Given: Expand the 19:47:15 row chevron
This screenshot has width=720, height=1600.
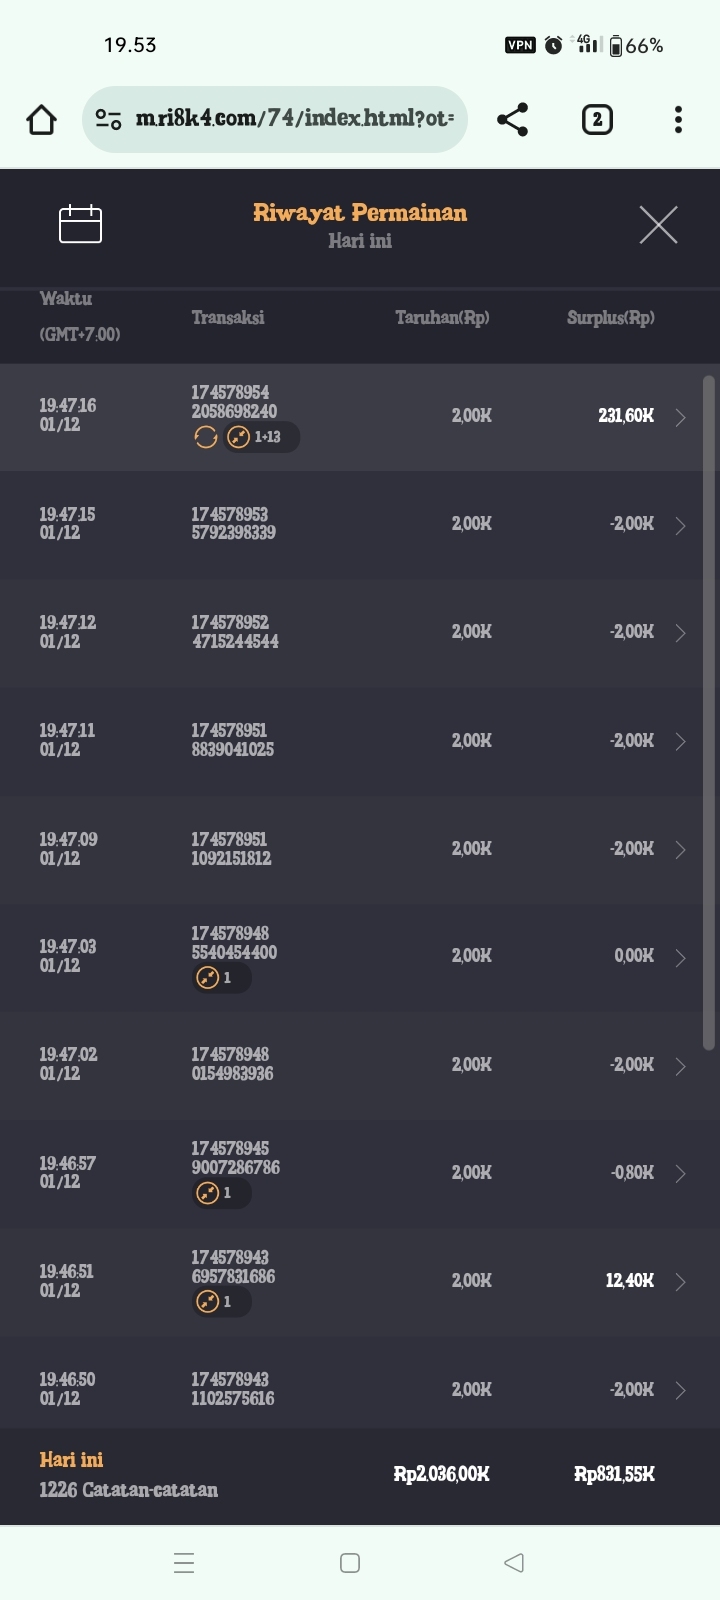Looking at the screenshot, I should click(680, 525).
